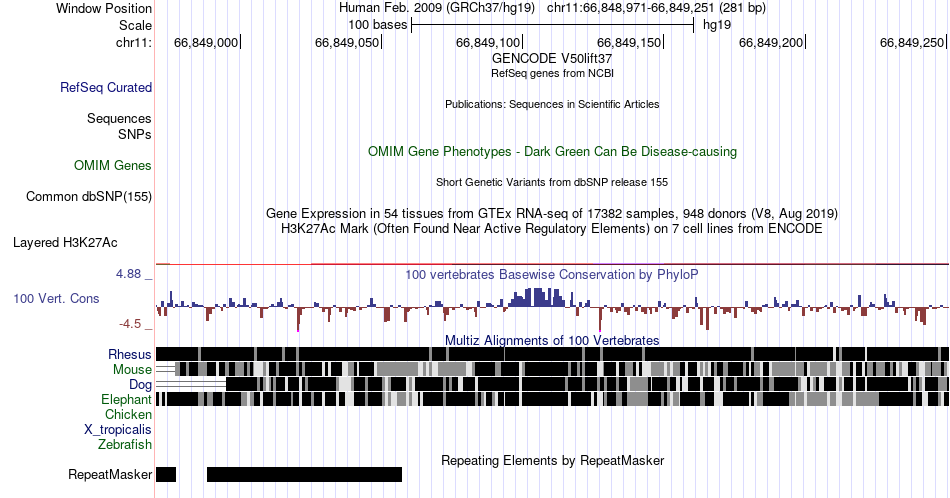The width and height of the screenshot is (950, 498).
Task: Click the 66,849,050 ruler position
Action: [347, 42]
